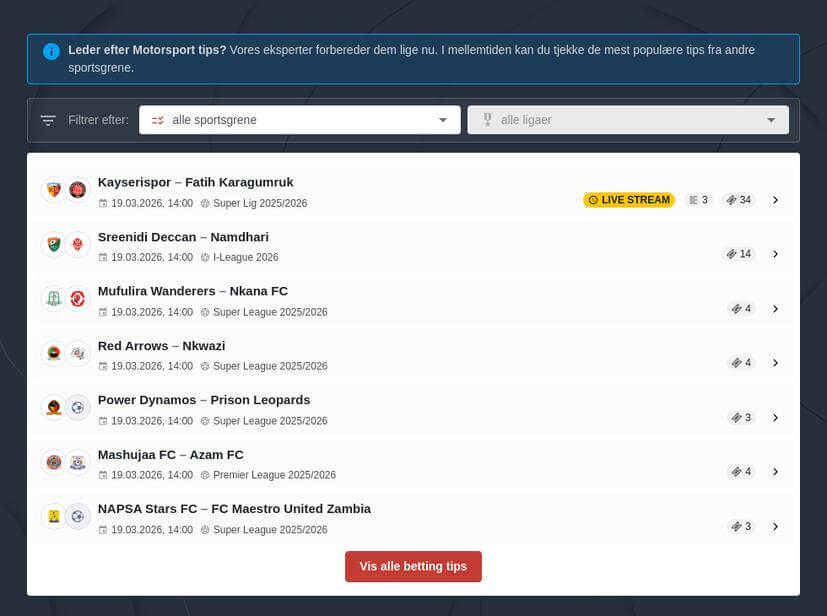The height and width of the screenshot is (616, 827).
Task: Click the 34 tips badge on Kayserispor
Action: click(x=738, y=200)
